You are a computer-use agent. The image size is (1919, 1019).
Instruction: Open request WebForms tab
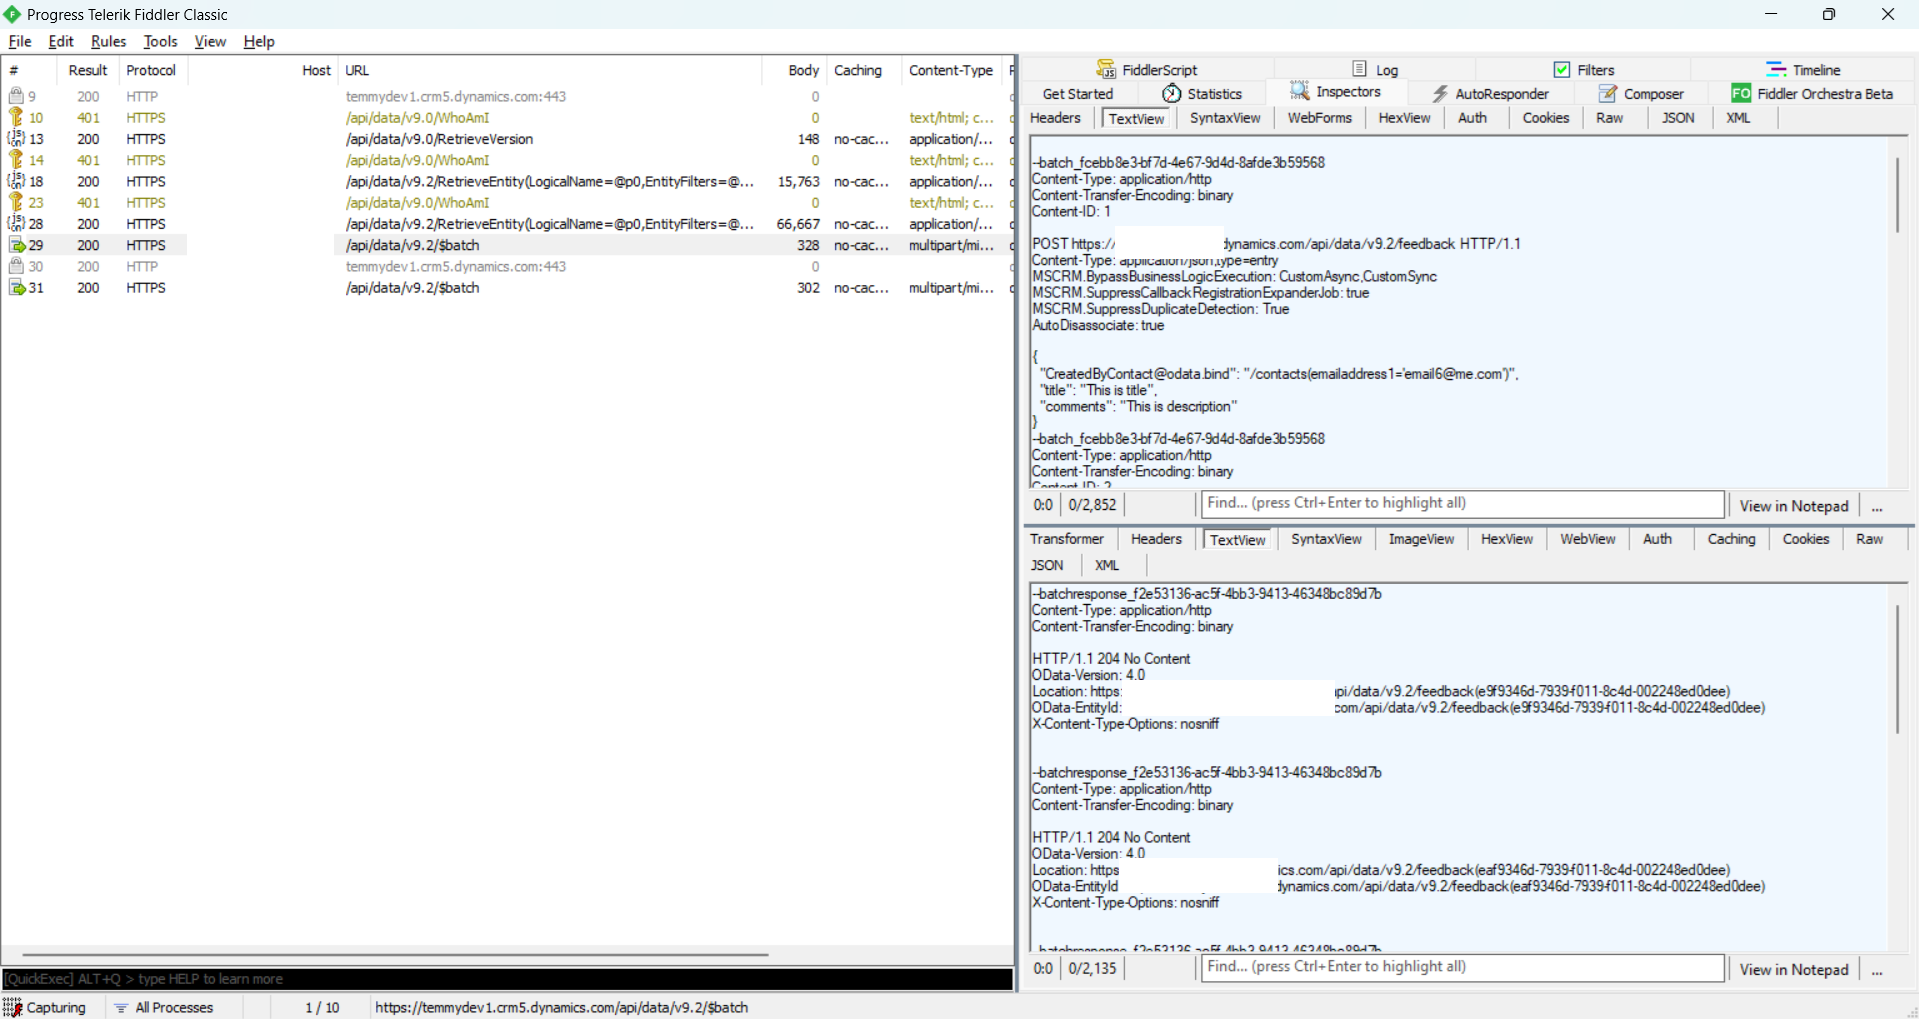coord(1319,117)
